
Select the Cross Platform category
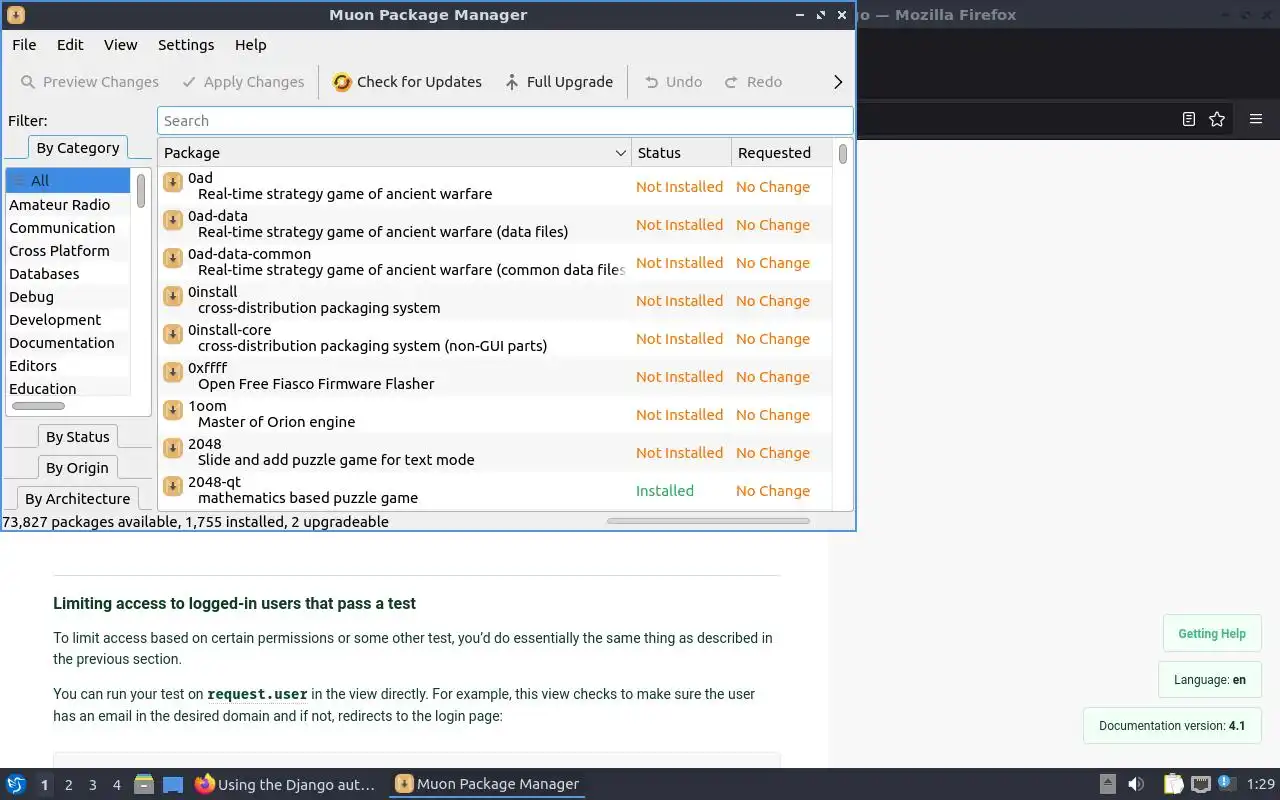[68, 251]
